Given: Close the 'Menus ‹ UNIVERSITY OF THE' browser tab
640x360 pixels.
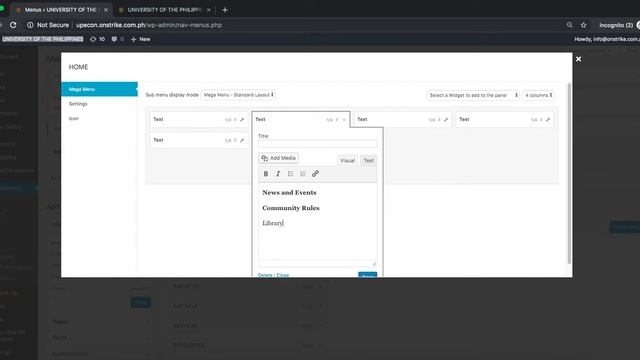Looking at the screenshot, I should click(x=106, y=10).
